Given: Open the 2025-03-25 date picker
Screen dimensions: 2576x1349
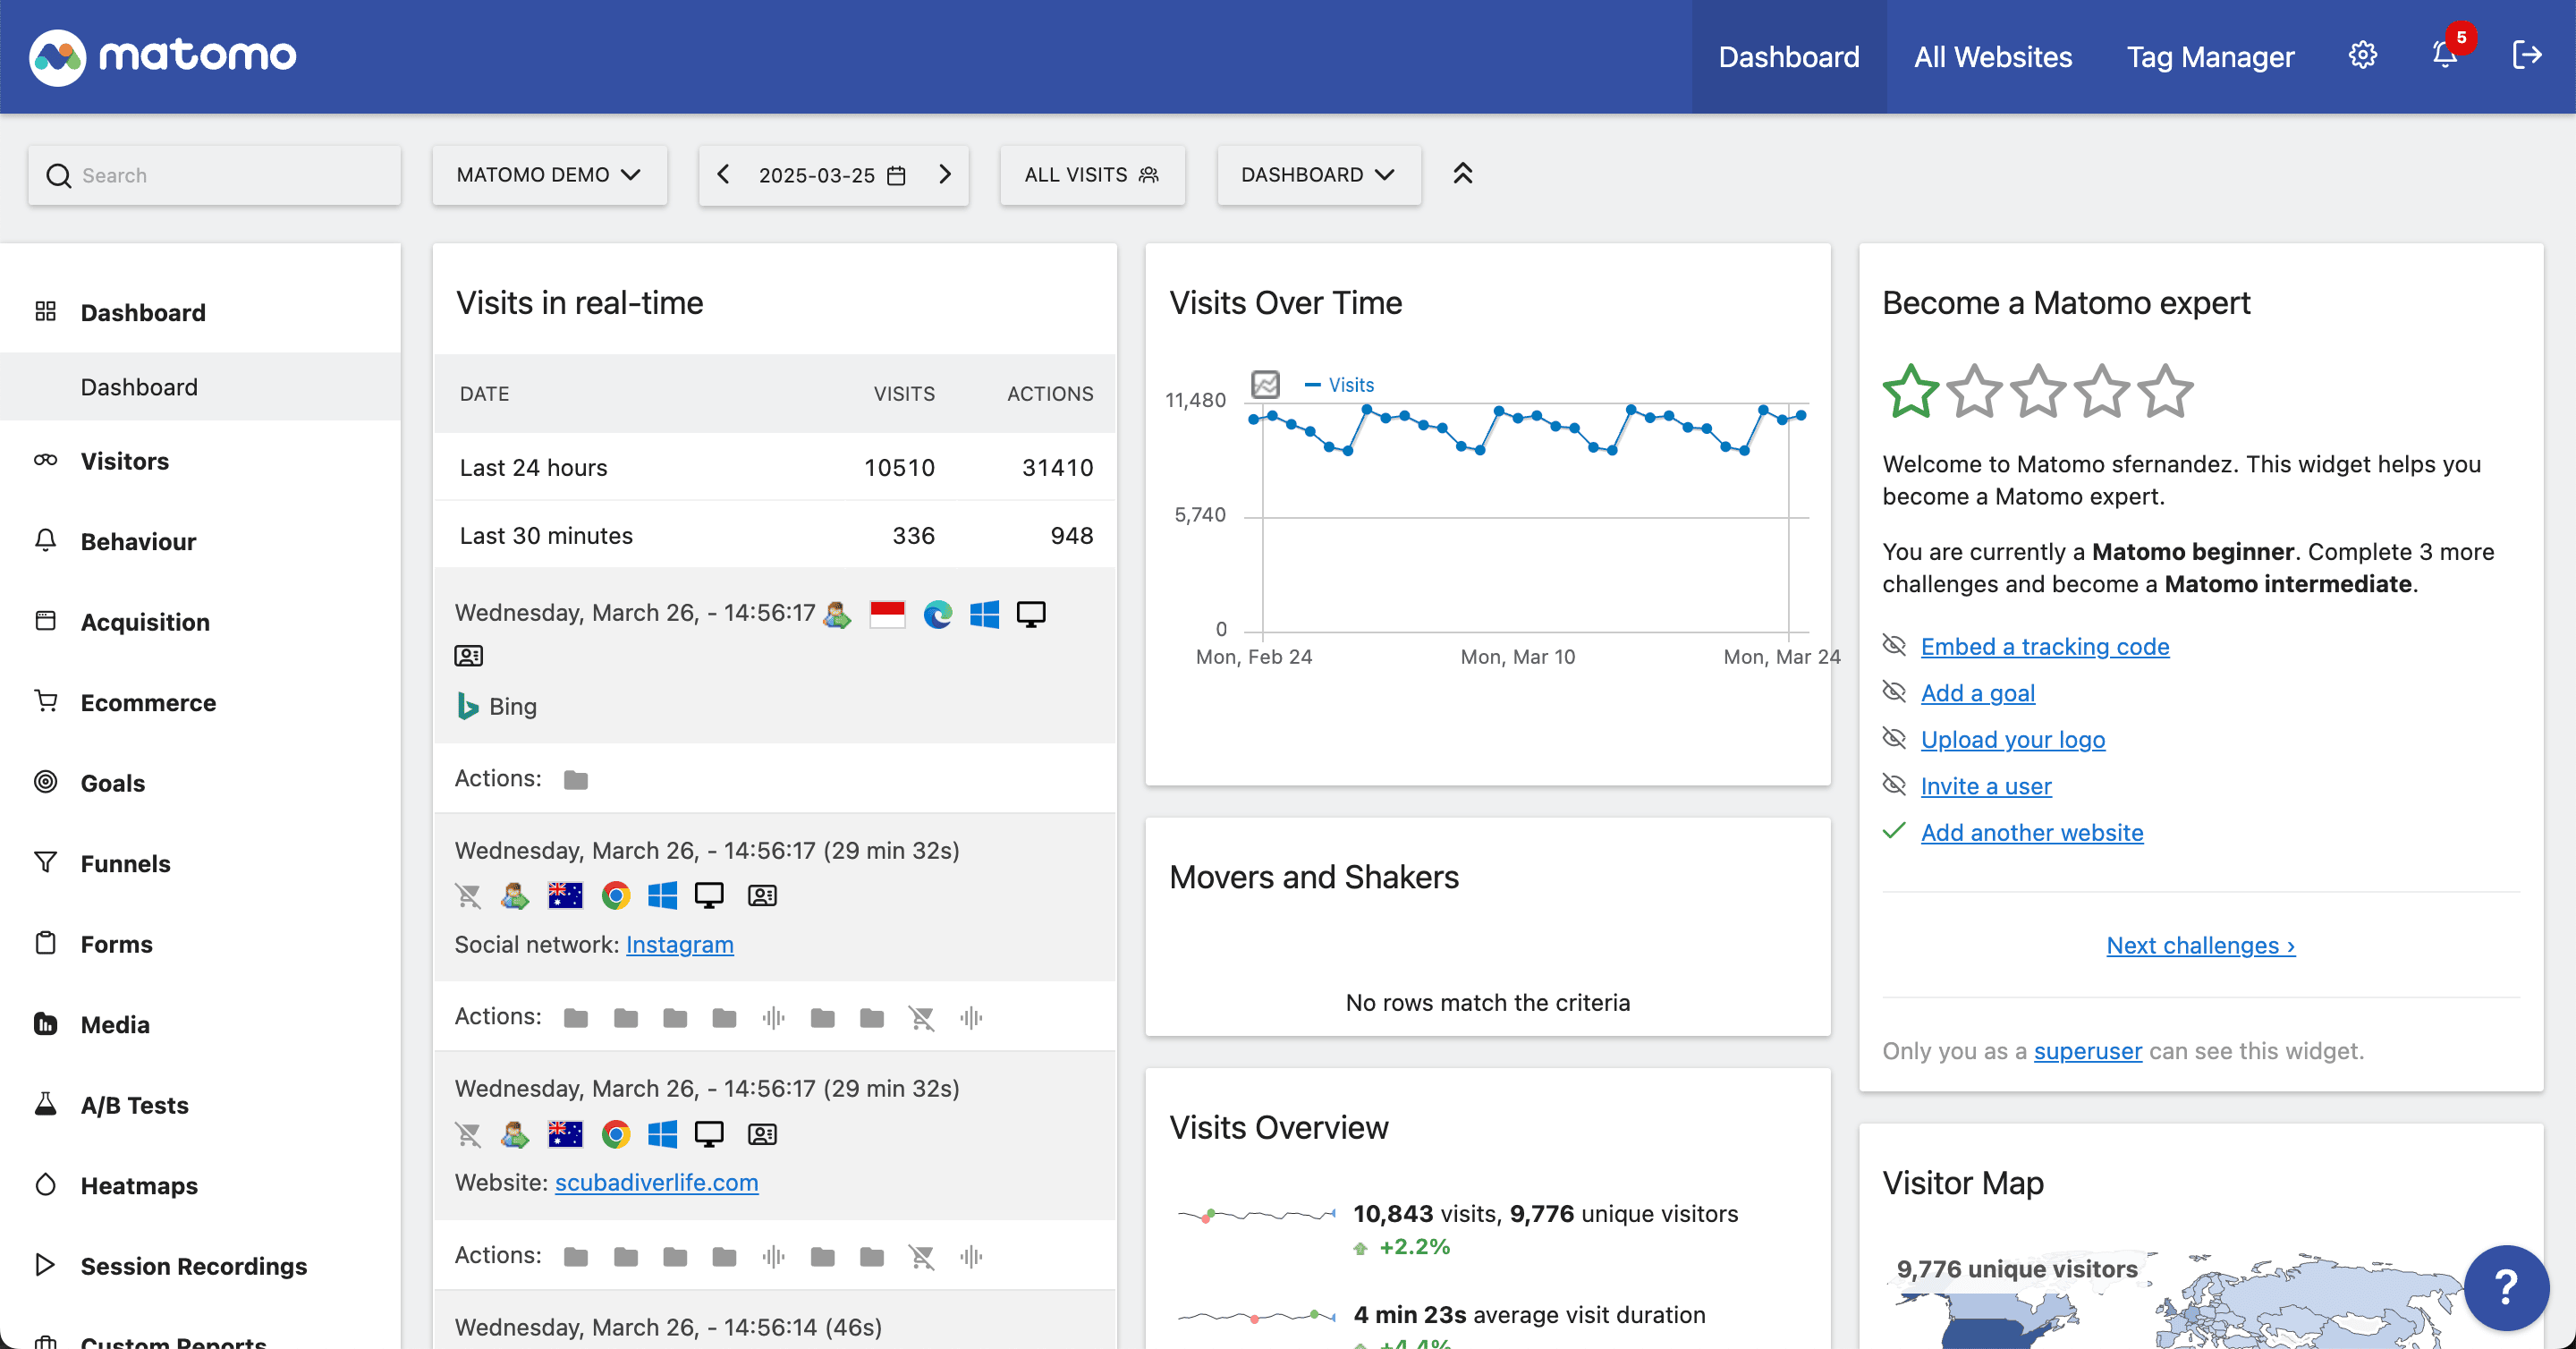Looking at the screenshot, I should tap(832, 176).
